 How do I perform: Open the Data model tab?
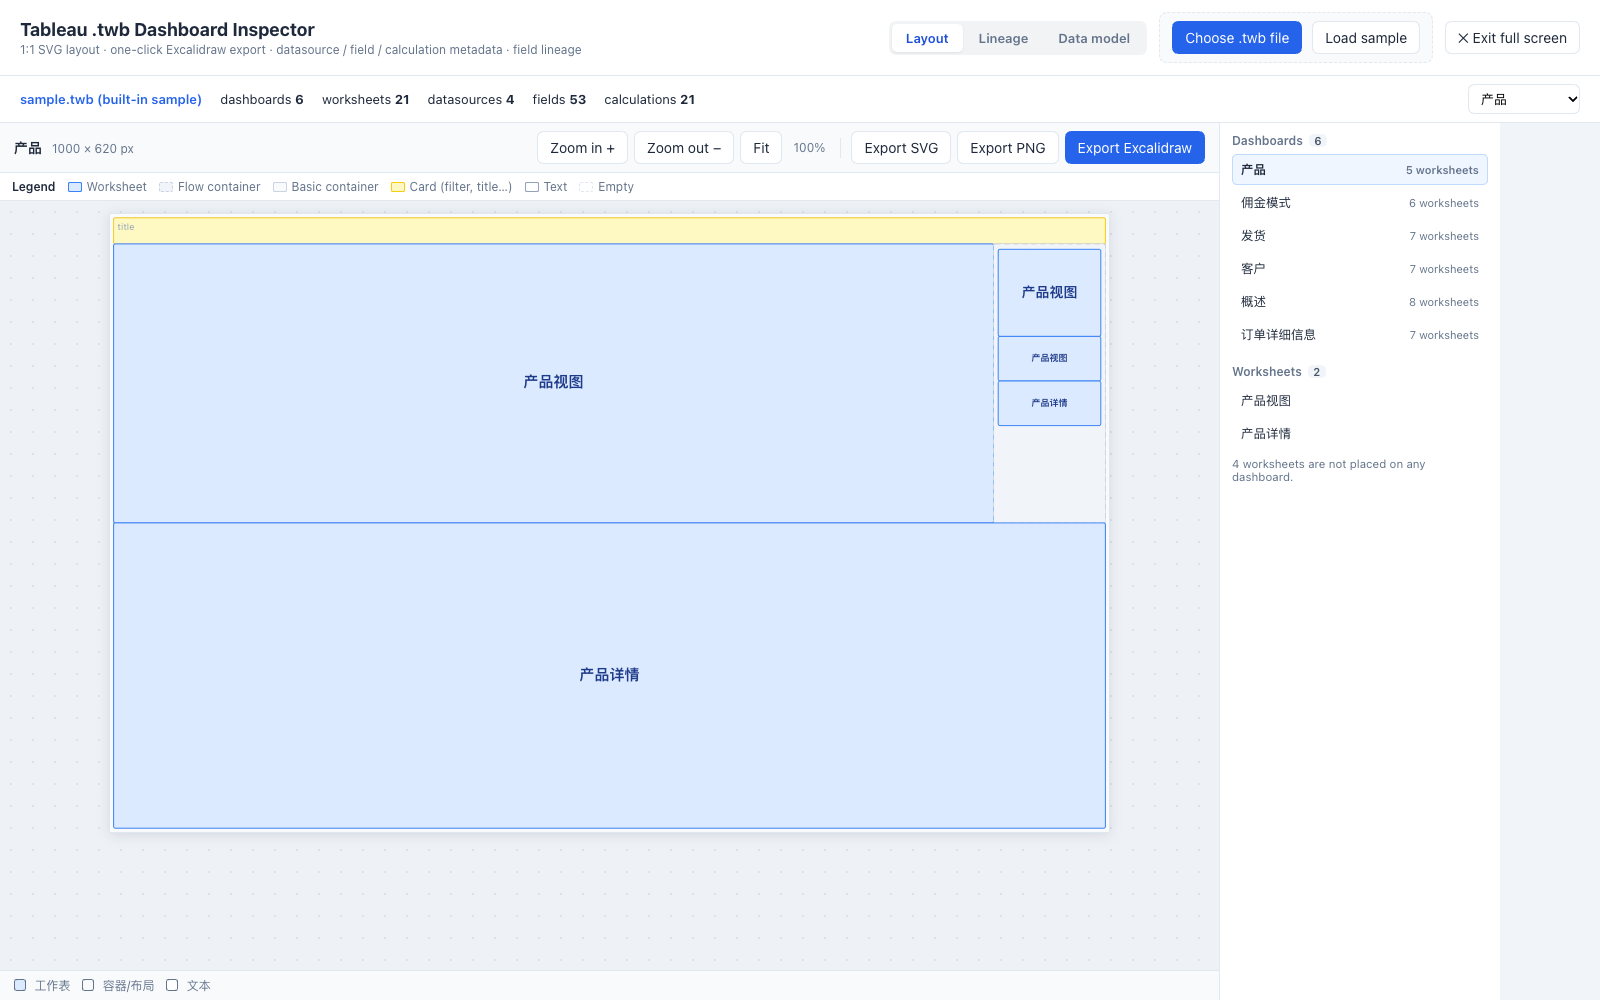coord(1094,38)
